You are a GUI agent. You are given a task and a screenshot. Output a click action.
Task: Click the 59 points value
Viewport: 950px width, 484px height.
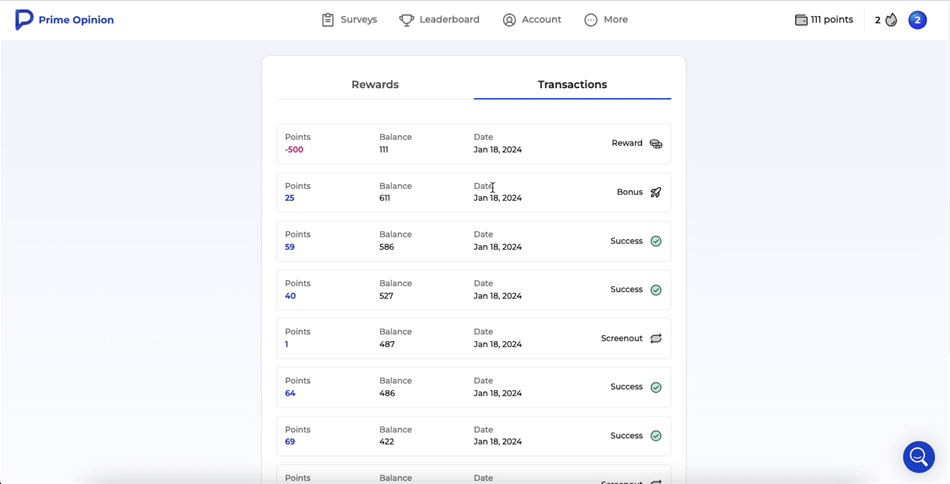pyautogui.click(x=290, y=247)
